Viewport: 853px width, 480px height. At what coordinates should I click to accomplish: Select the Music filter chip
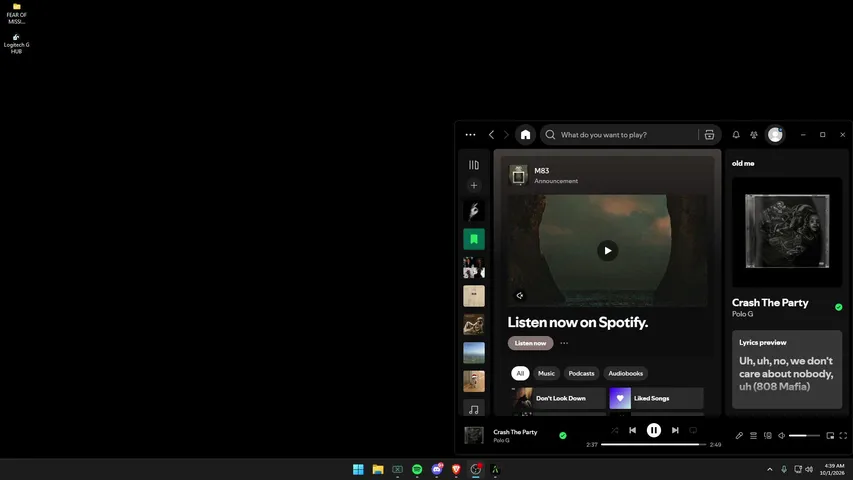546,373
